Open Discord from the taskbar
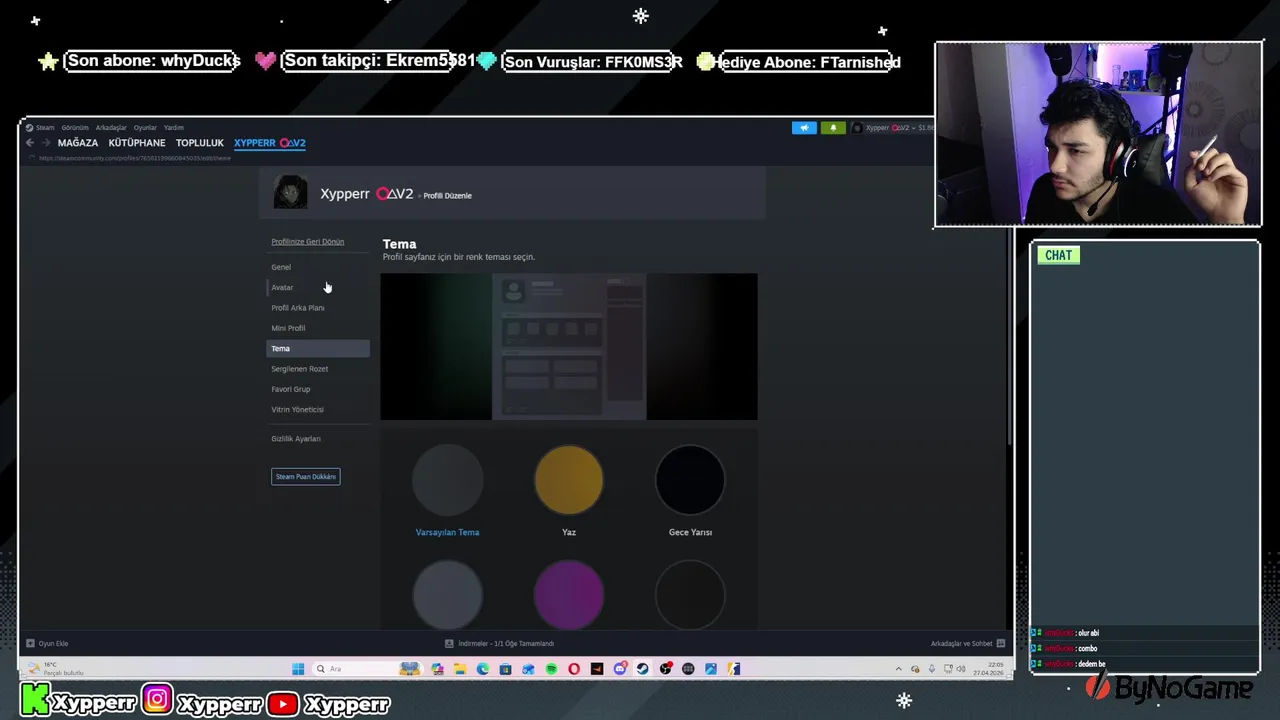Viewport: 1280px width, 720px height. (620, 669)
